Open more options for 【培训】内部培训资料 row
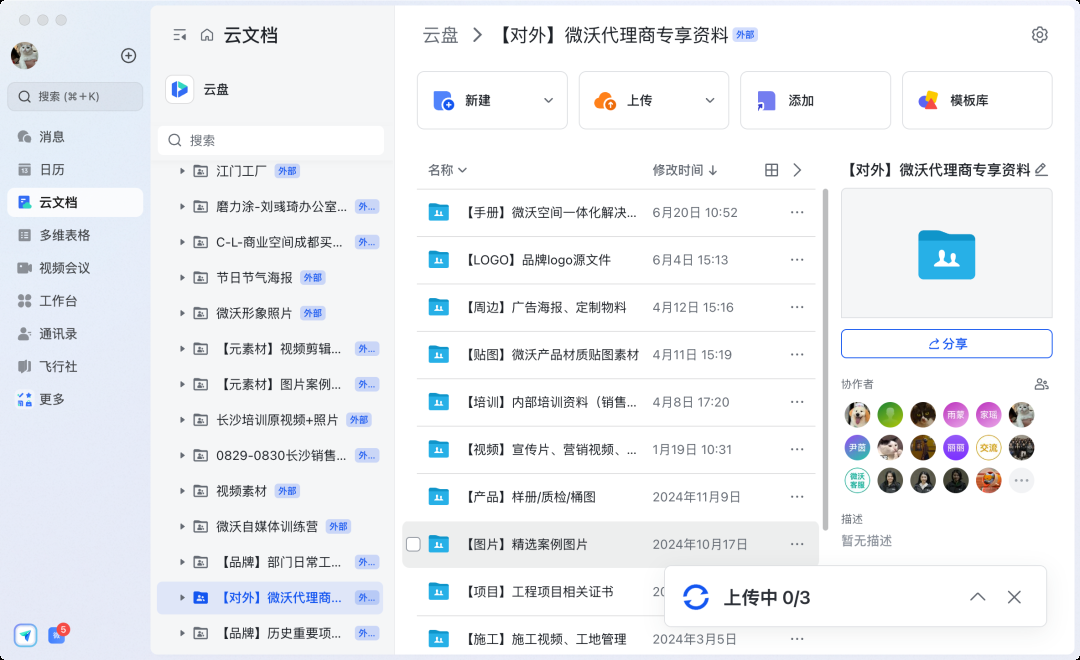 (x=797, y=402)
